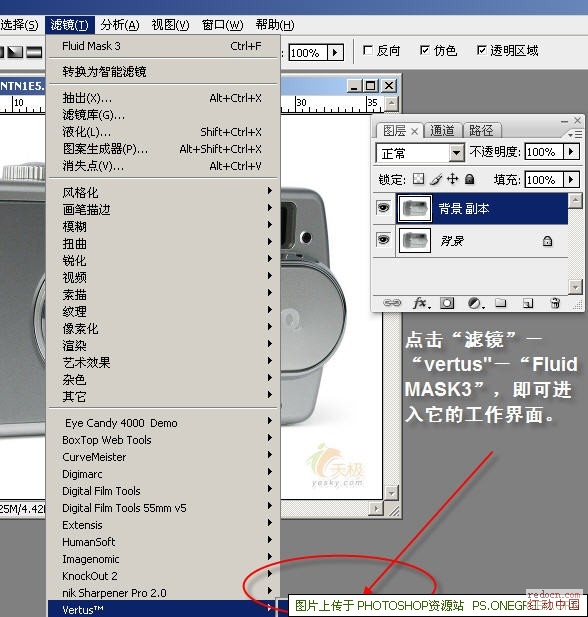Image resolution: width=588 pixels, height=617 pixels.
Task: Select the 背景 layer thumbnail
Action: click(x=415, y=240)
